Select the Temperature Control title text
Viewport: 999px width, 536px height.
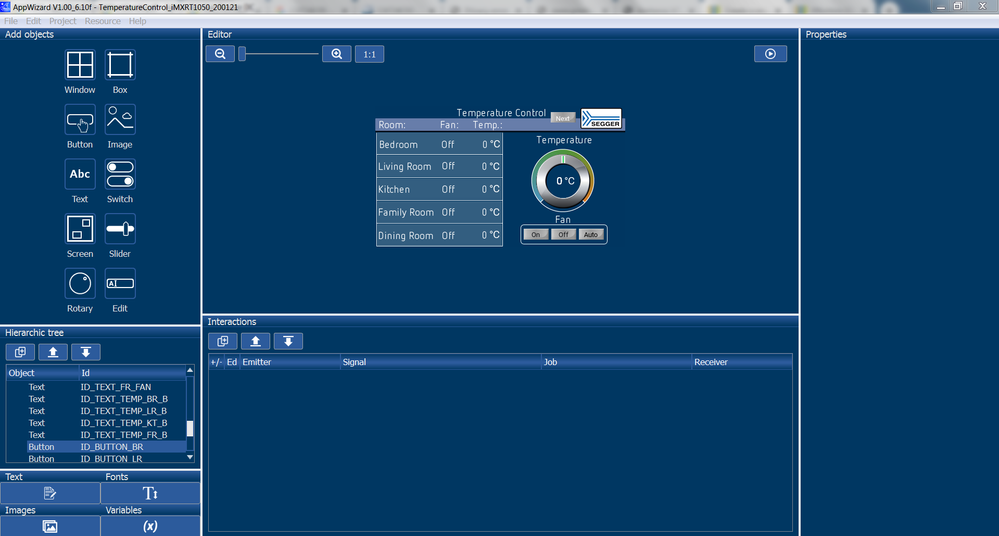tap(501, 113)
